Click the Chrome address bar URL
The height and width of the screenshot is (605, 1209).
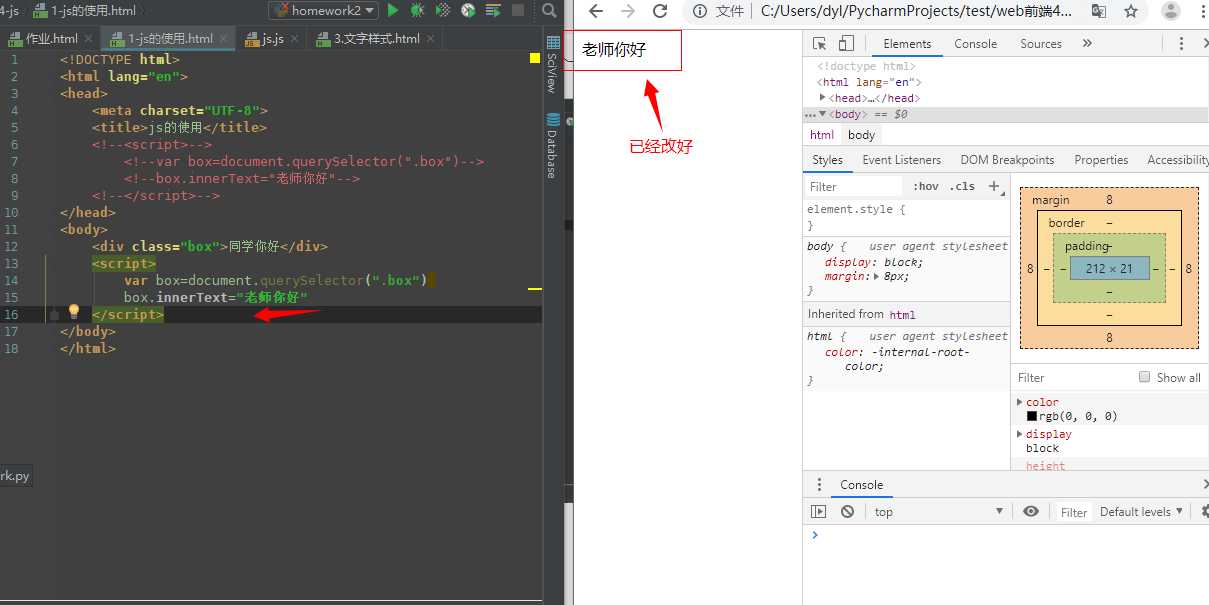click(916, 11)
